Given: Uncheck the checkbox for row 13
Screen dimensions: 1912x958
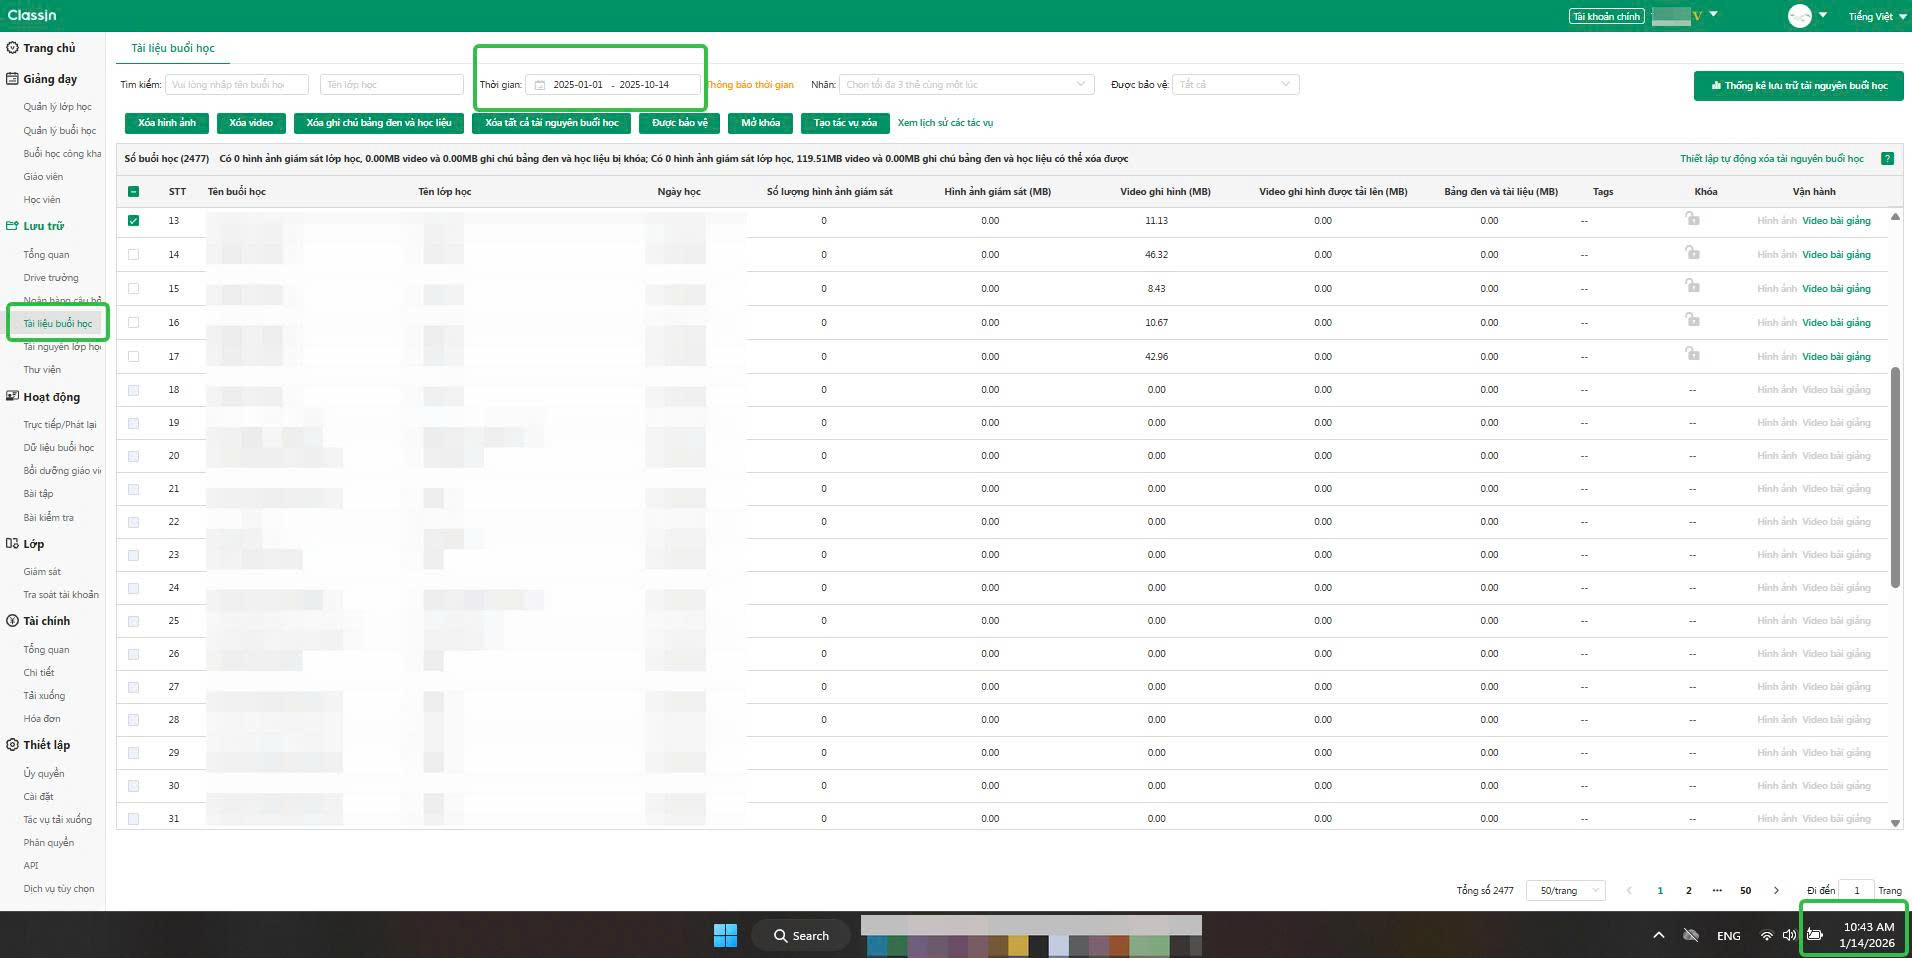Looking at the screenshot, I should coord(134,221).
